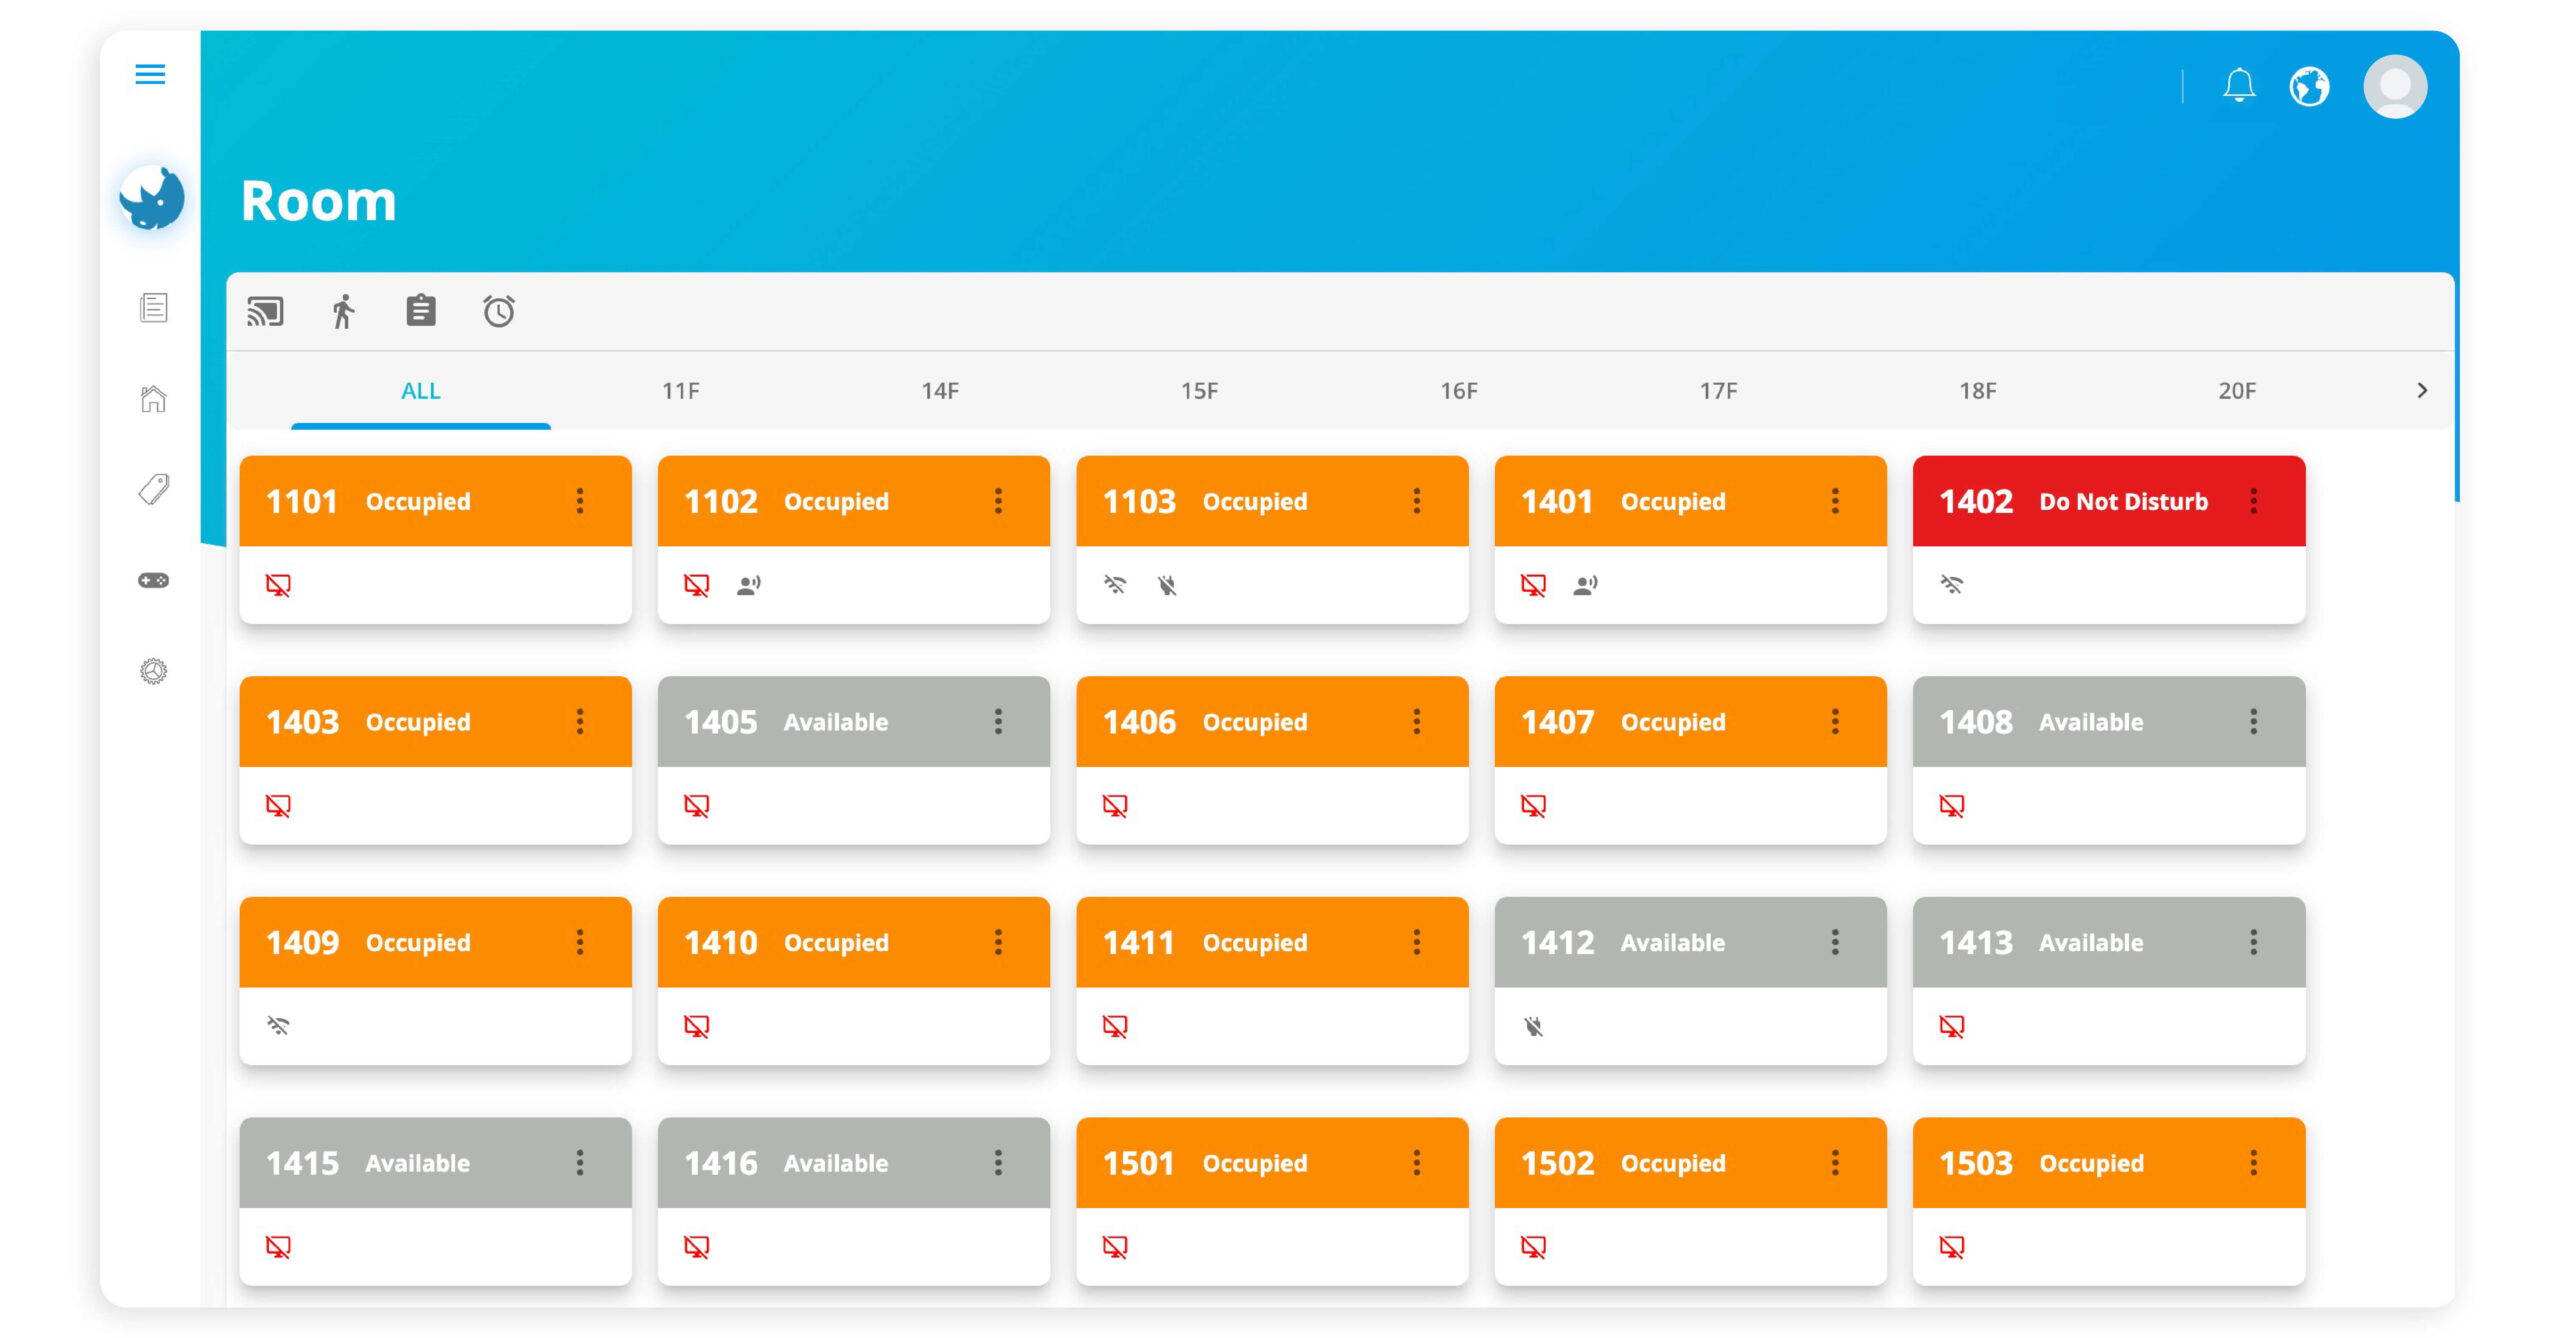Switch to the 18F floor tab
Screen dimensions: 2560x1338
(x=1978, y=391)
